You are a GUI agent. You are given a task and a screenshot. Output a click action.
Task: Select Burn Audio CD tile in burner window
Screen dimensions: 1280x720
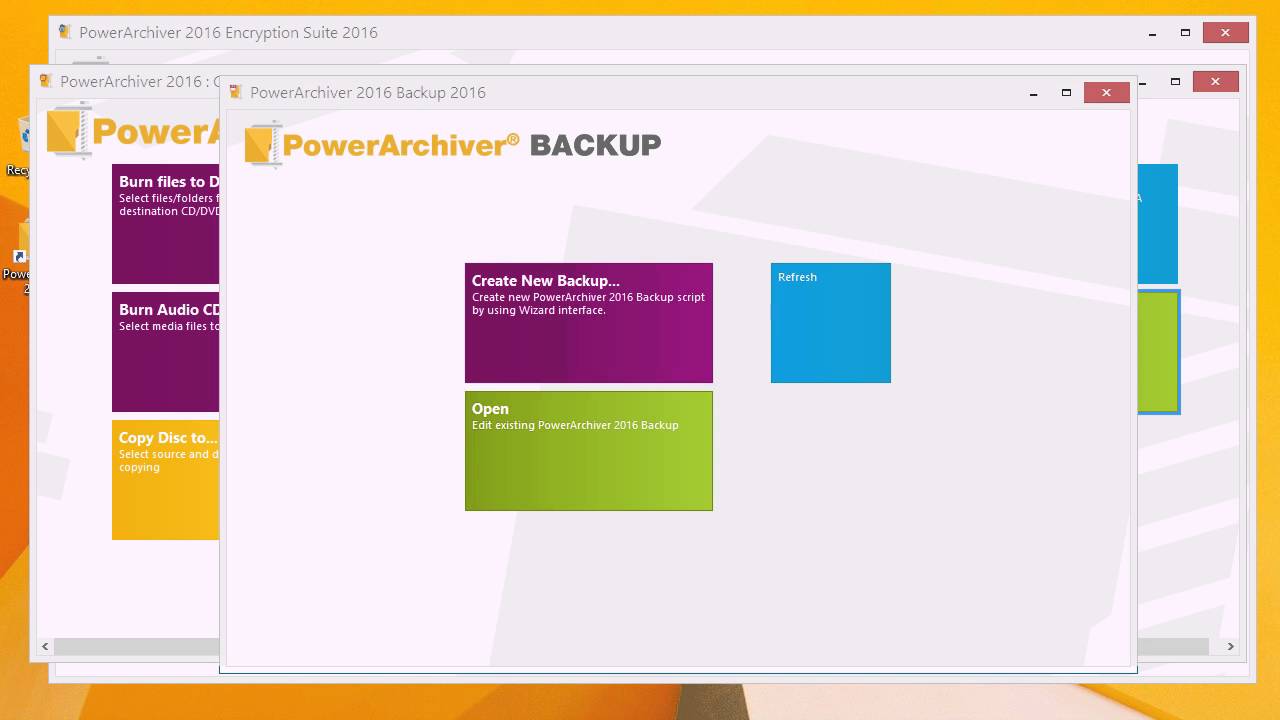tap(166, 352)
